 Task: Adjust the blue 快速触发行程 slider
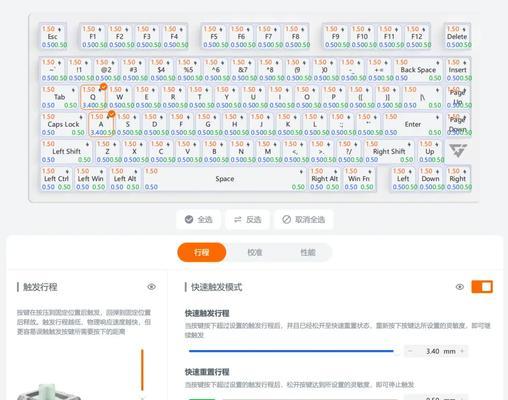(291, 351)
